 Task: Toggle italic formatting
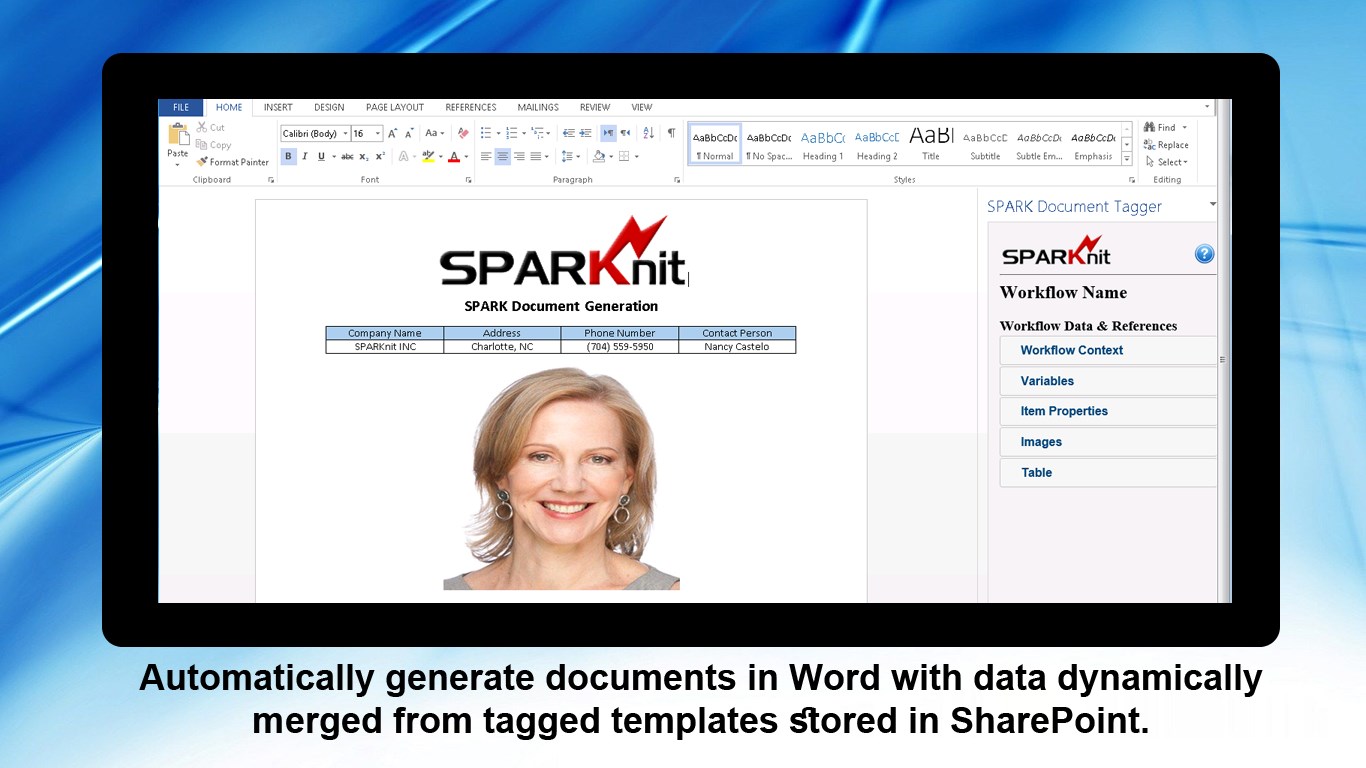coord(304,157)
